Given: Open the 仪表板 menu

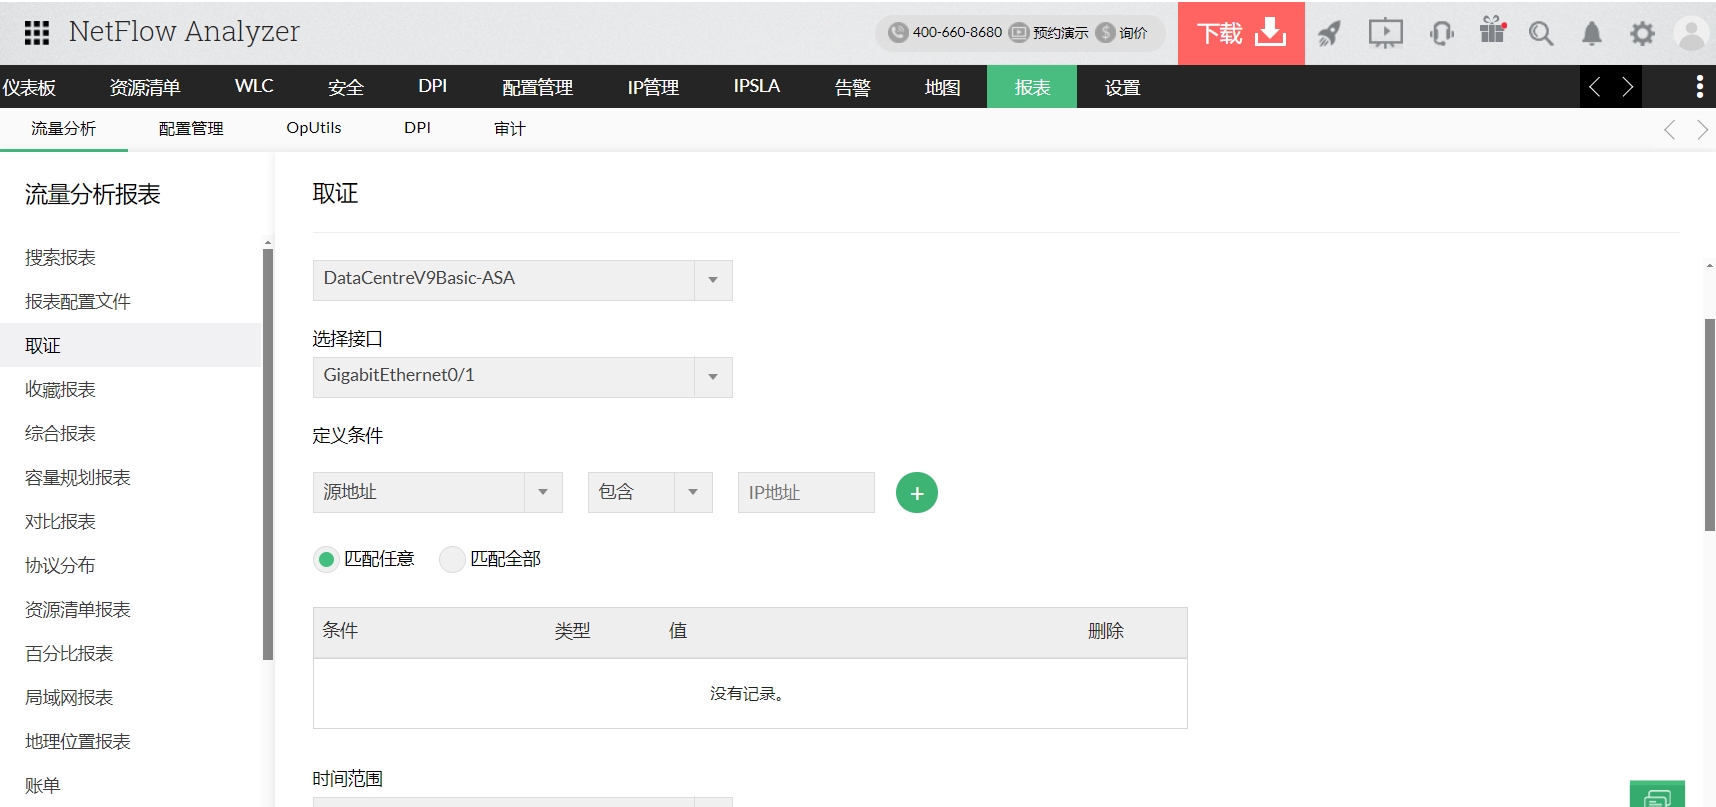Looking at the screenshot, I should 29,87.
